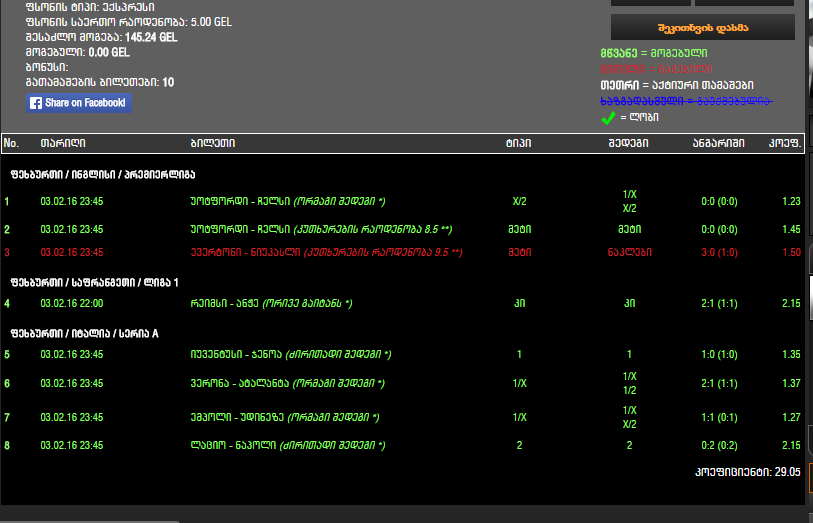813x523 pixels.
Task: Click the blue strikethrough legend text
Action: [686, 101]
